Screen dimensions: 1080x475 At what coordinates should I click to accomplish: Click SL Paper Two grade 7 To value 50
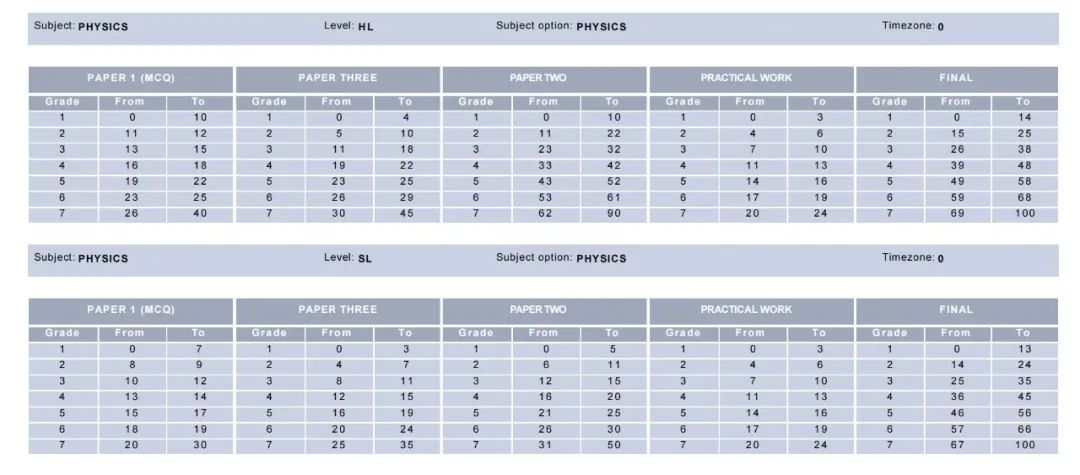coord(614,445)
